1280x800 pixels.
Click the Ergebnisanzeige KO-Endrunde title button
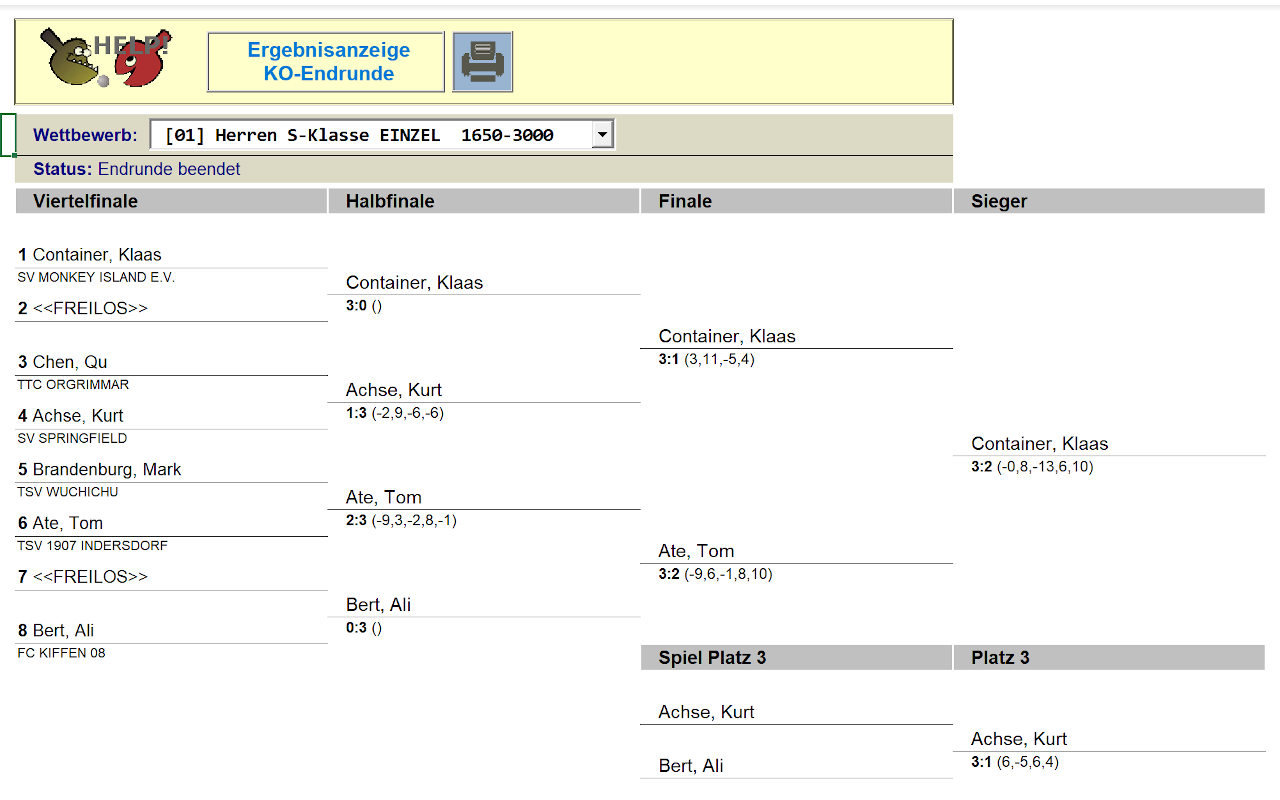click(x=326, y=62)
